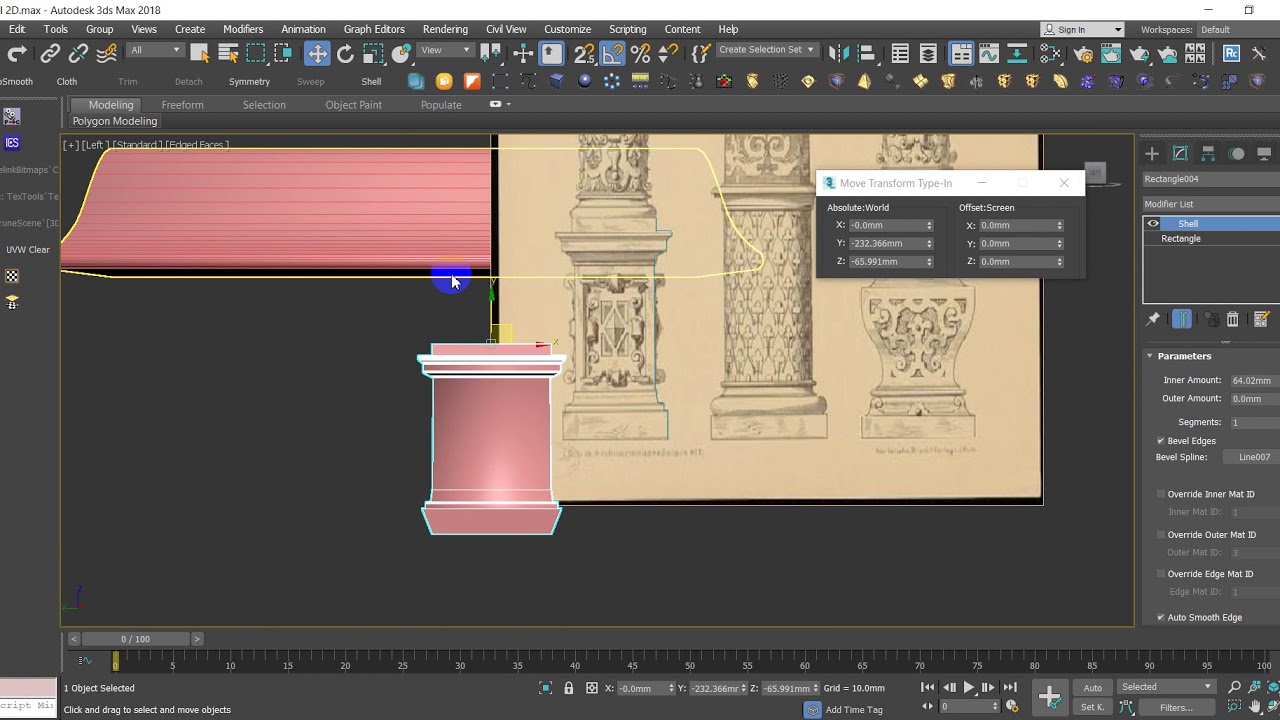Viewport: 1280px width, 720px height.
Task: Open the Graph Editors menu
Action: pos(374,29)
